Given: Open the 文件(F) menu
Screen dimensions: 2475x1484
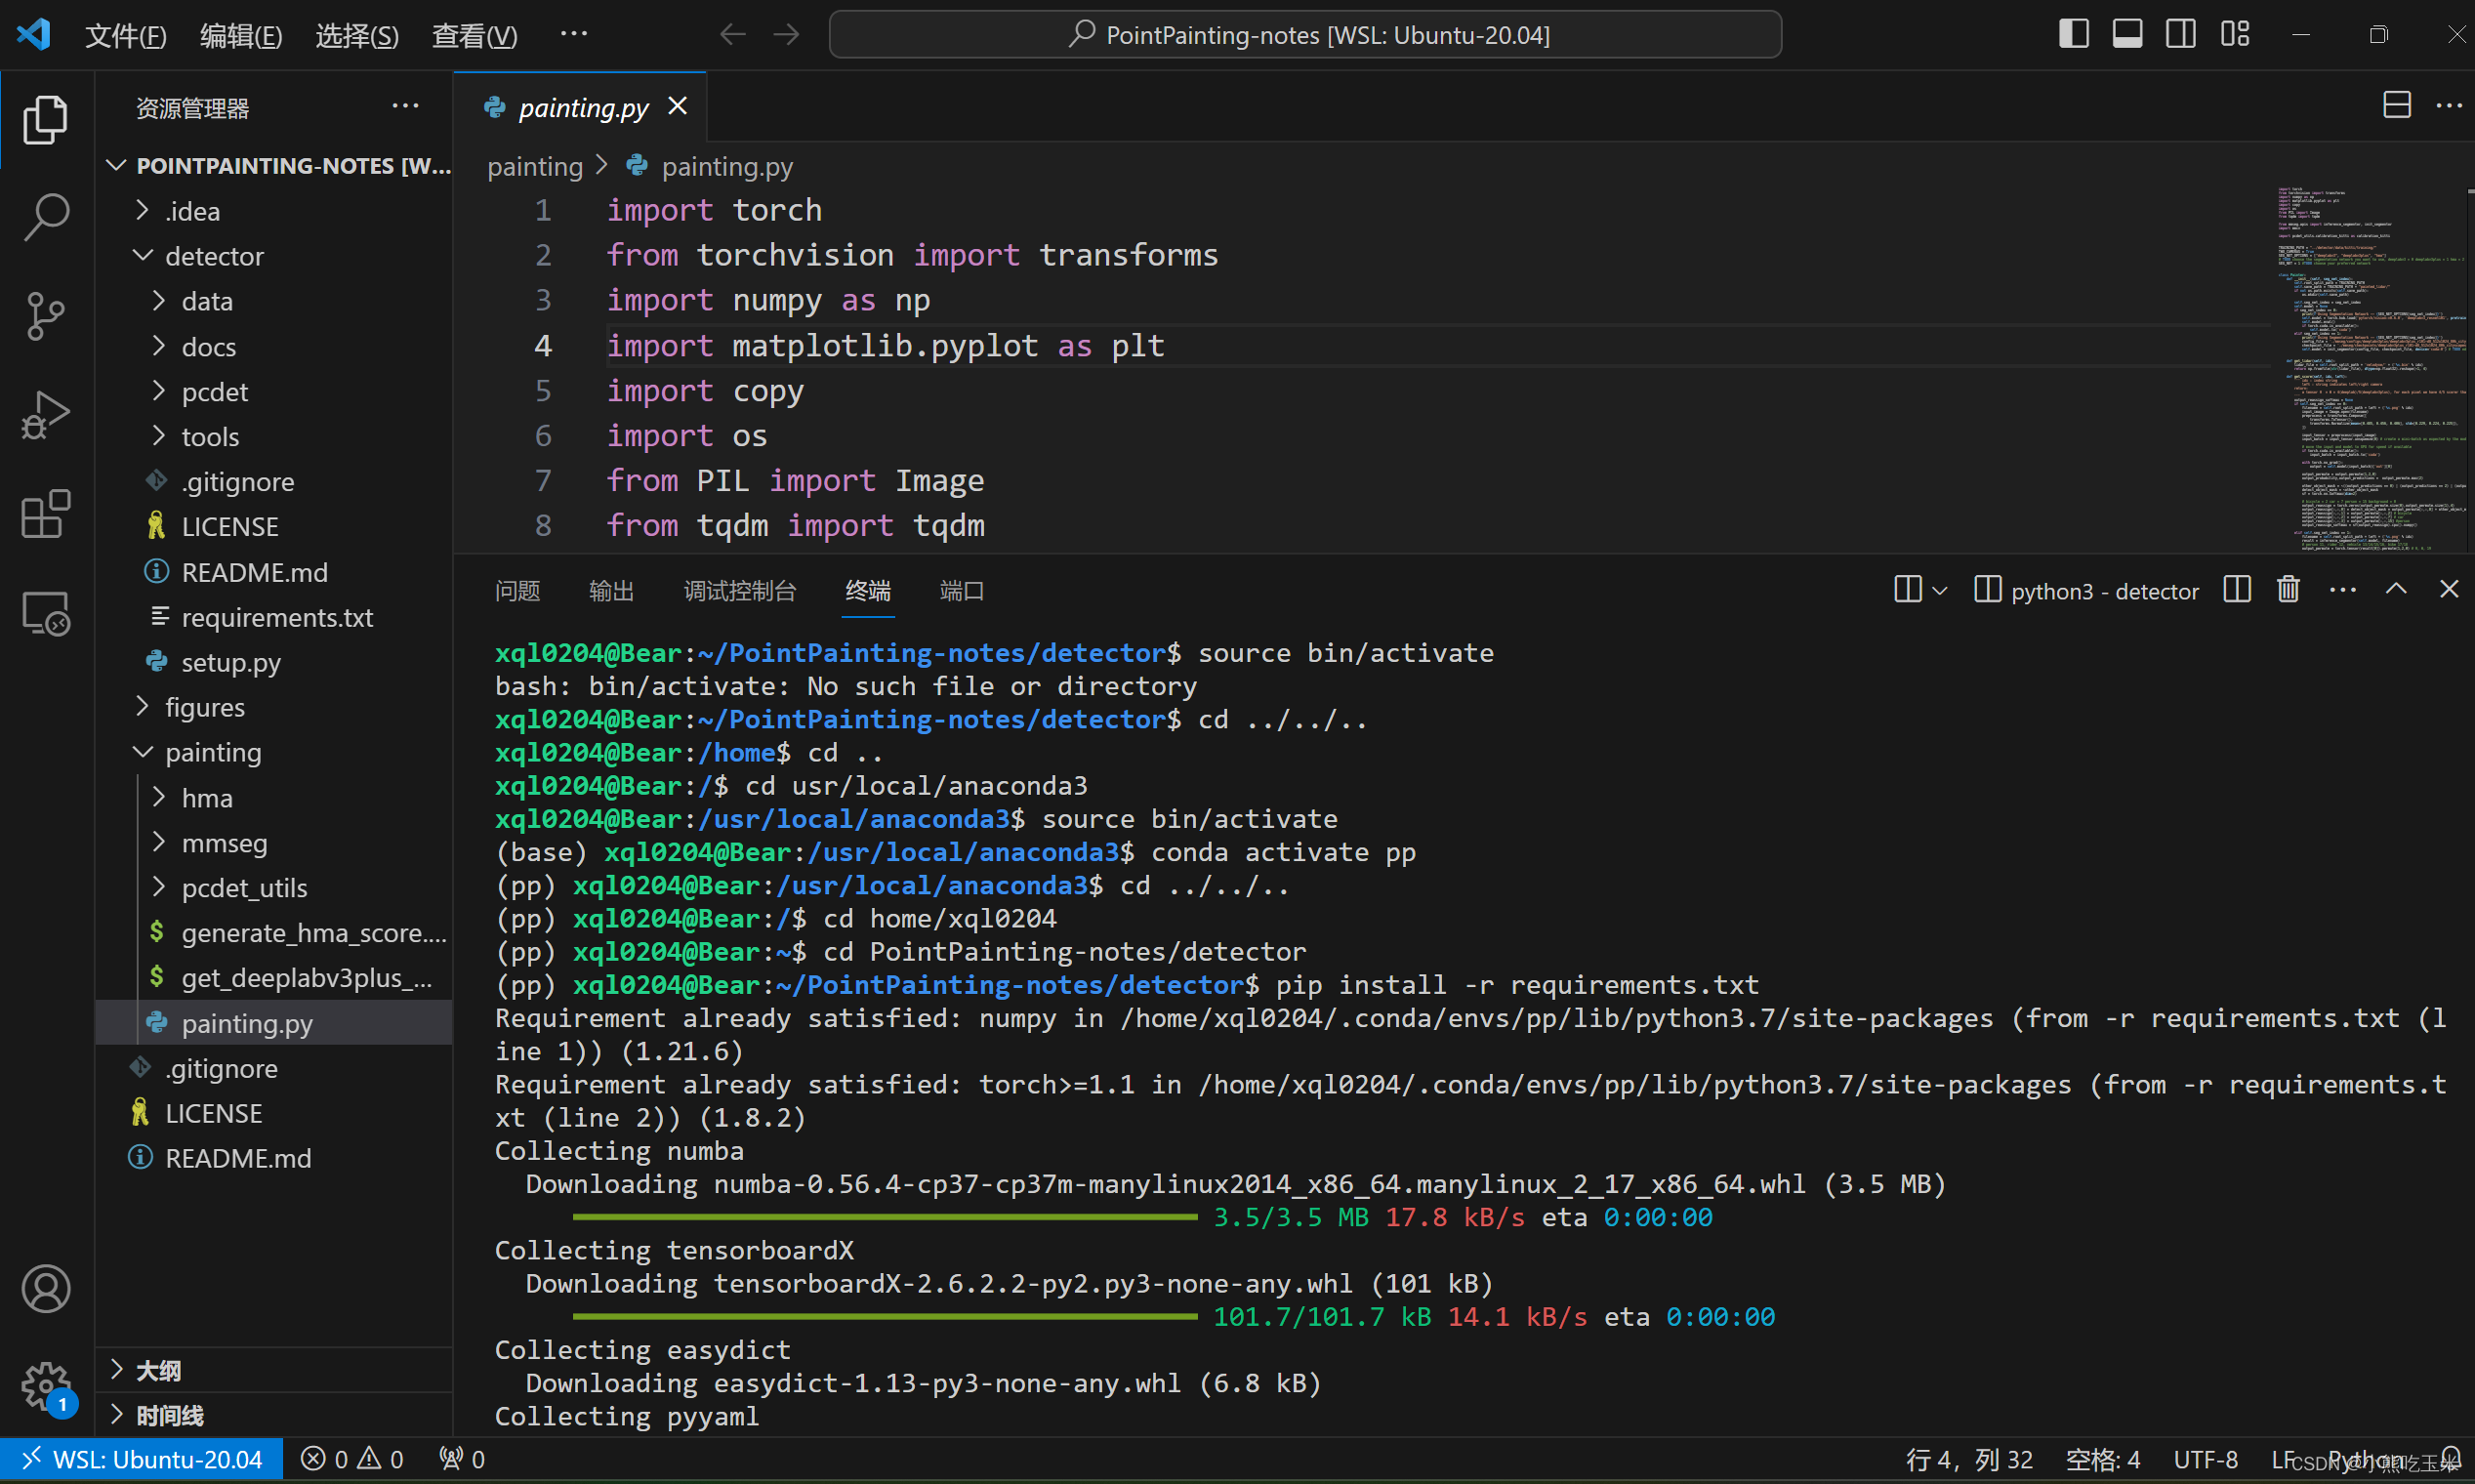Looking at the screenshot, I should pyautogui.click(x=125, y=35).
